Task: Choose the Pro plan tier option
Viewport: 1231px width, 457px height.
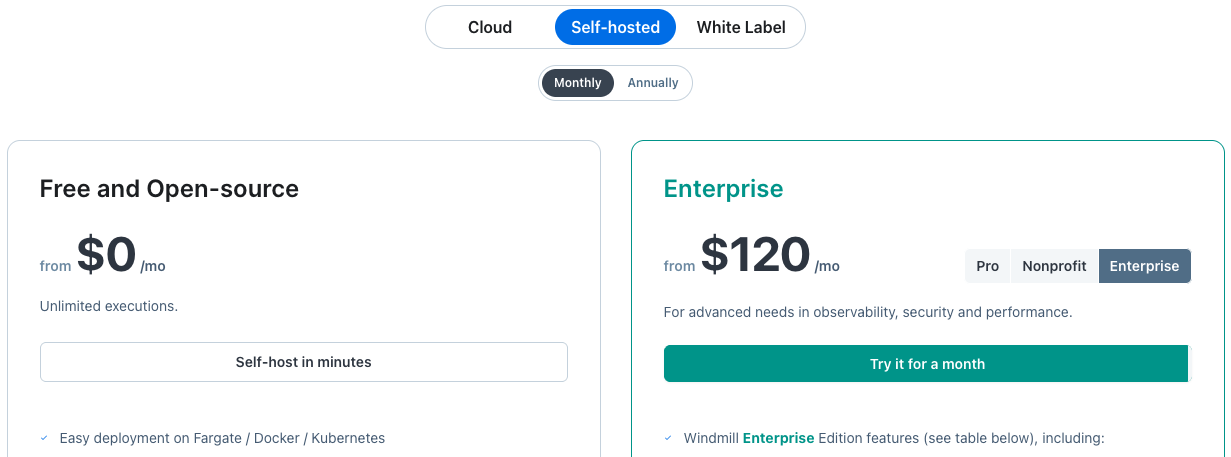Action: [988, 266]
